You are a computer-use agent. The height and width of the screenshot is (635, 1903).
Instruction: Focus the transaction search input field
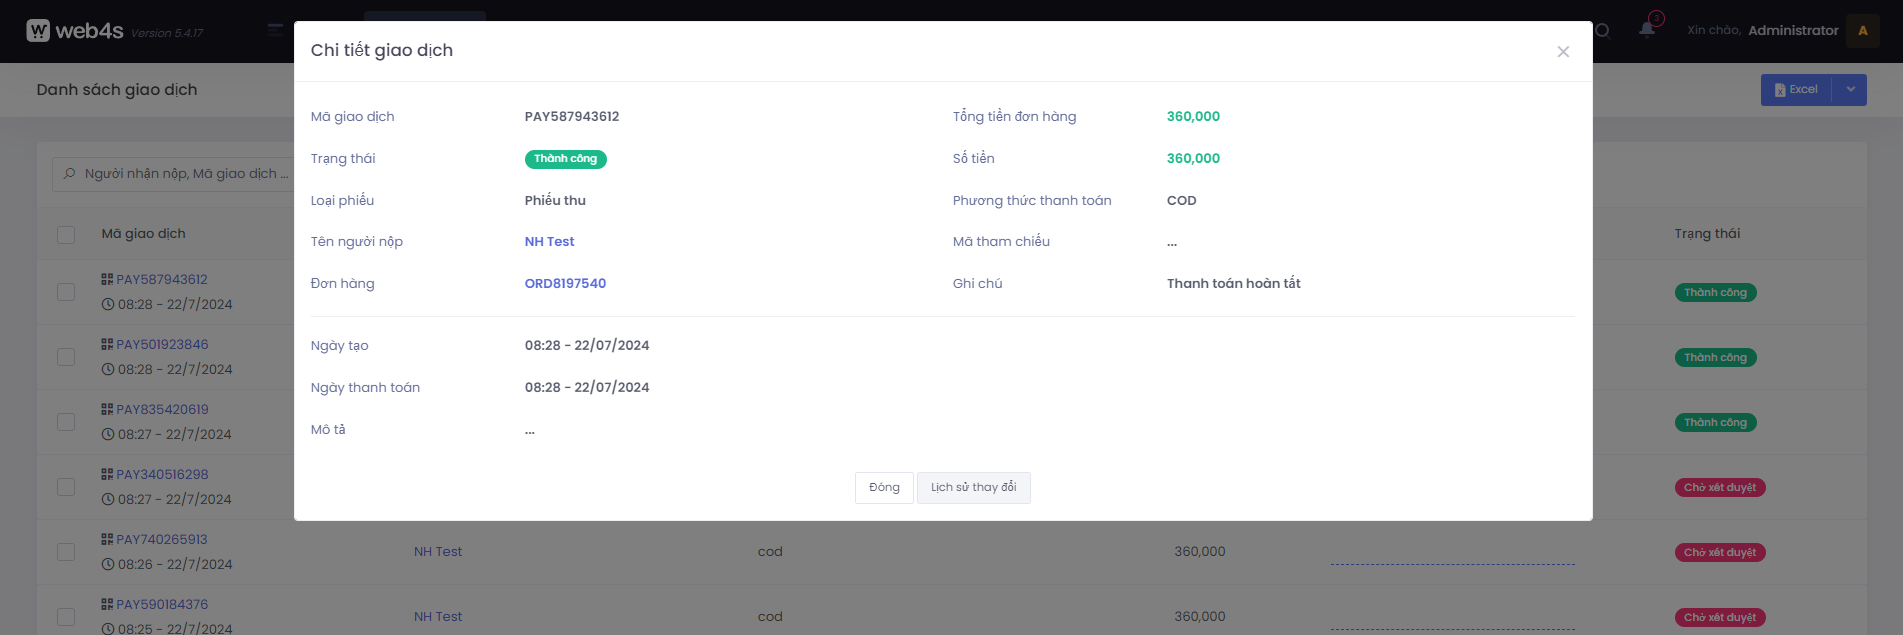click(x=185, y=174)
